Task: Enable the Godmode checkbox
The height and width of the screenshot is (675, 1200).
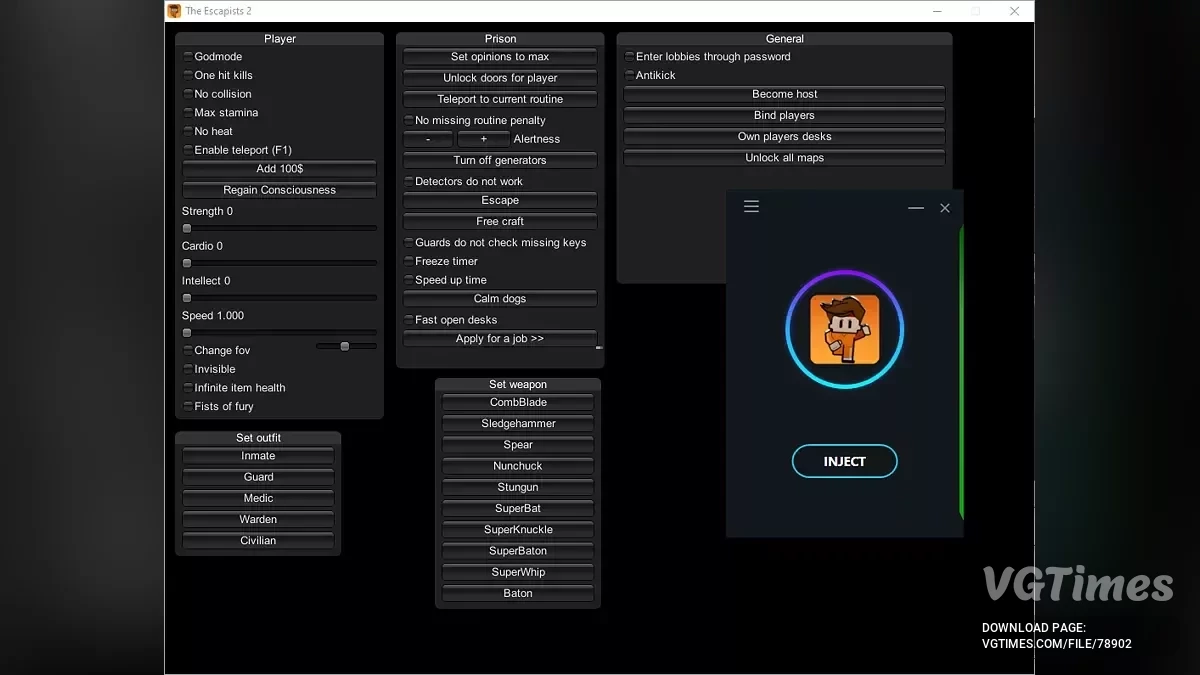Action: pyautogui.click(x=188, y=57)
